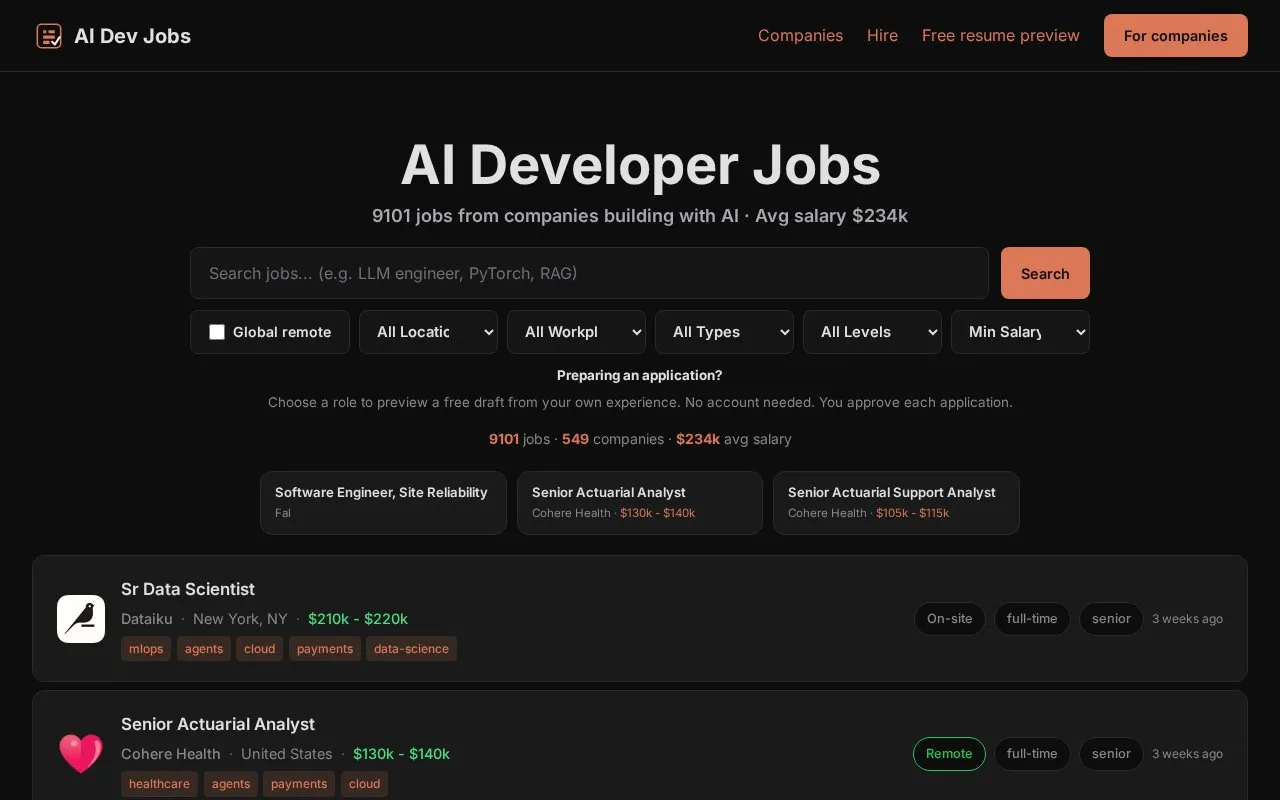
Task: Click the "Preparing an application?" text
Action: click(640, 375)
